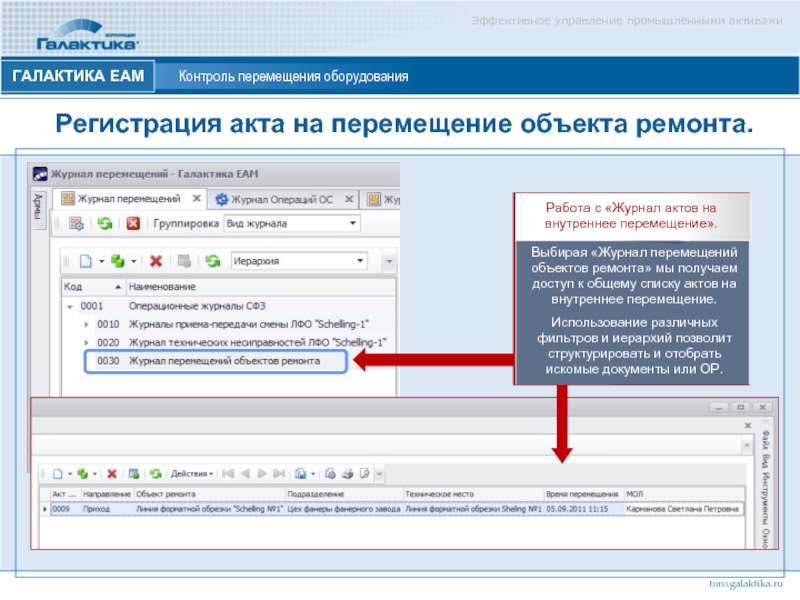Click МОЛ column header

point(684,494)
